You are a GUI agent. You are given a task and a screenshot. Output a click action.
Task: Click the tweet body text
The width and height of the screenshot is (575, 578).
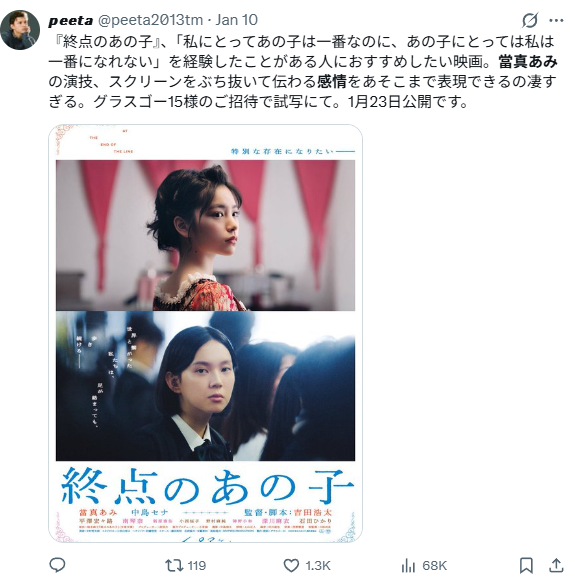coord(302,72)
